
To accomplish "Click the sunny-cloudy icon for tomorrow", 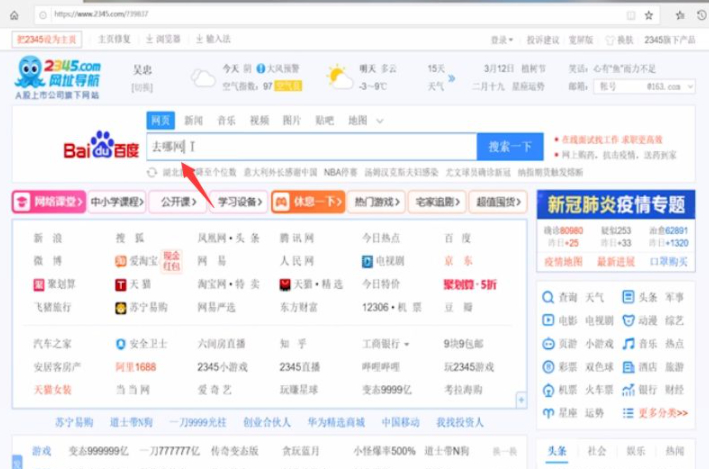I will click(340, 77).
